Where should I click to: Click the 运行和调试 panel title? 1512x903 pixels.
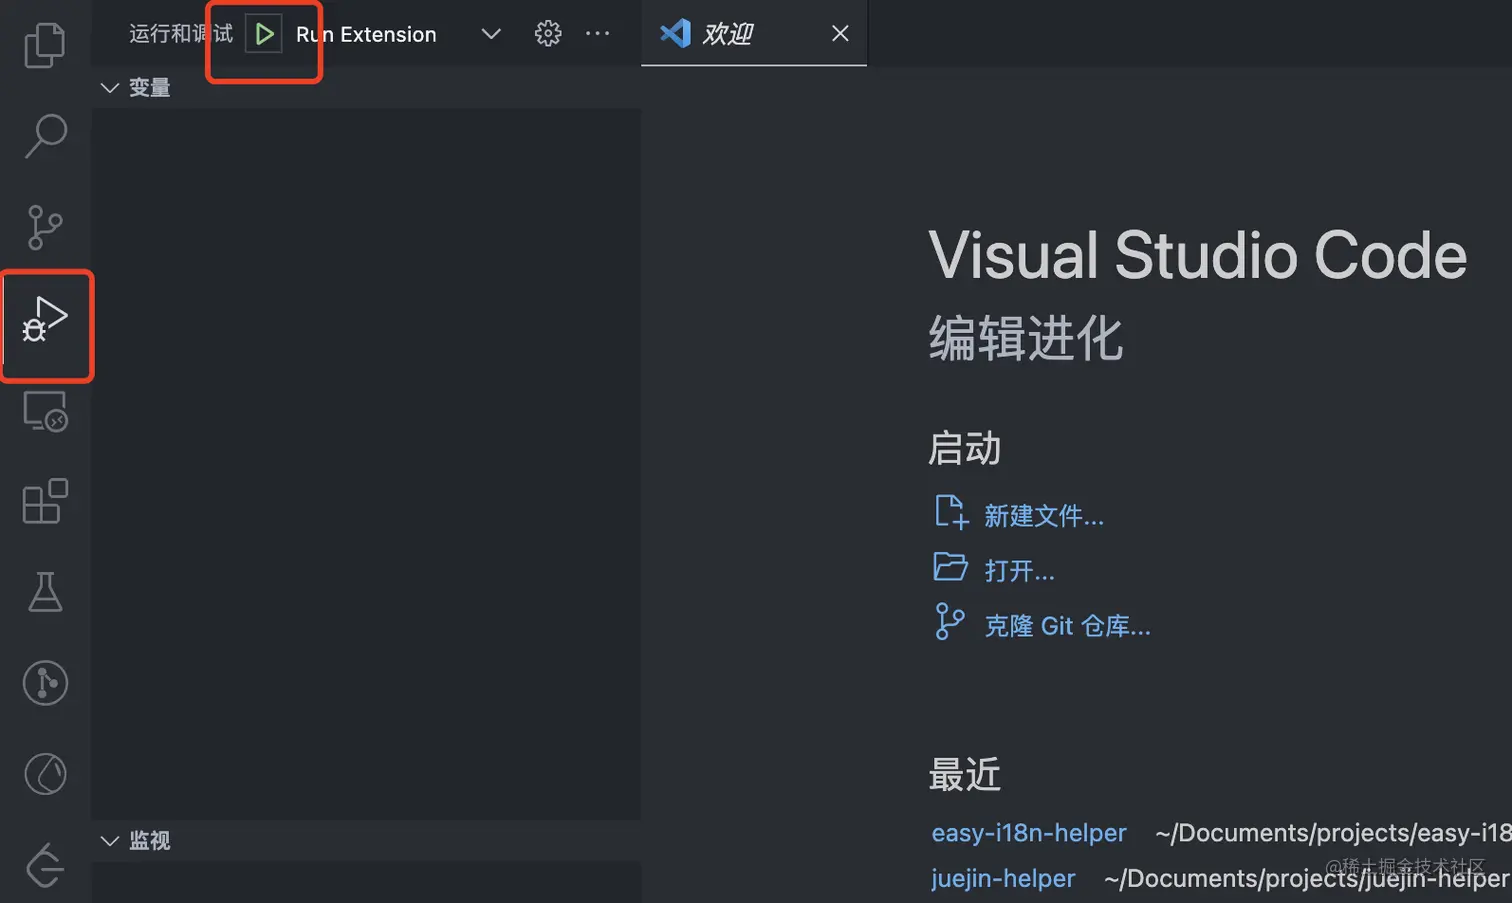pos(180,34)
